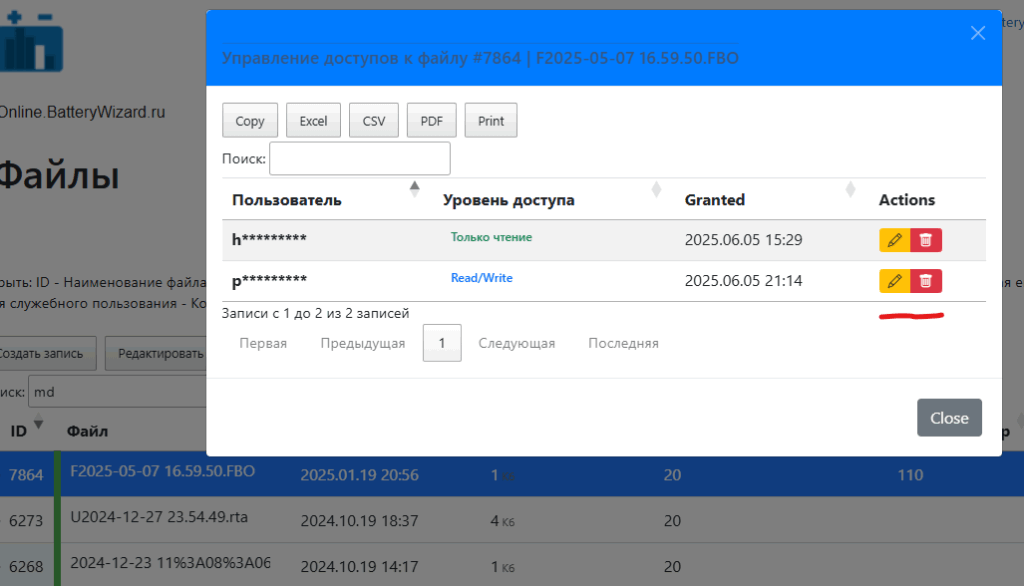Go to page 1 in pagination

pyautogui.click(x=441, y=343)
